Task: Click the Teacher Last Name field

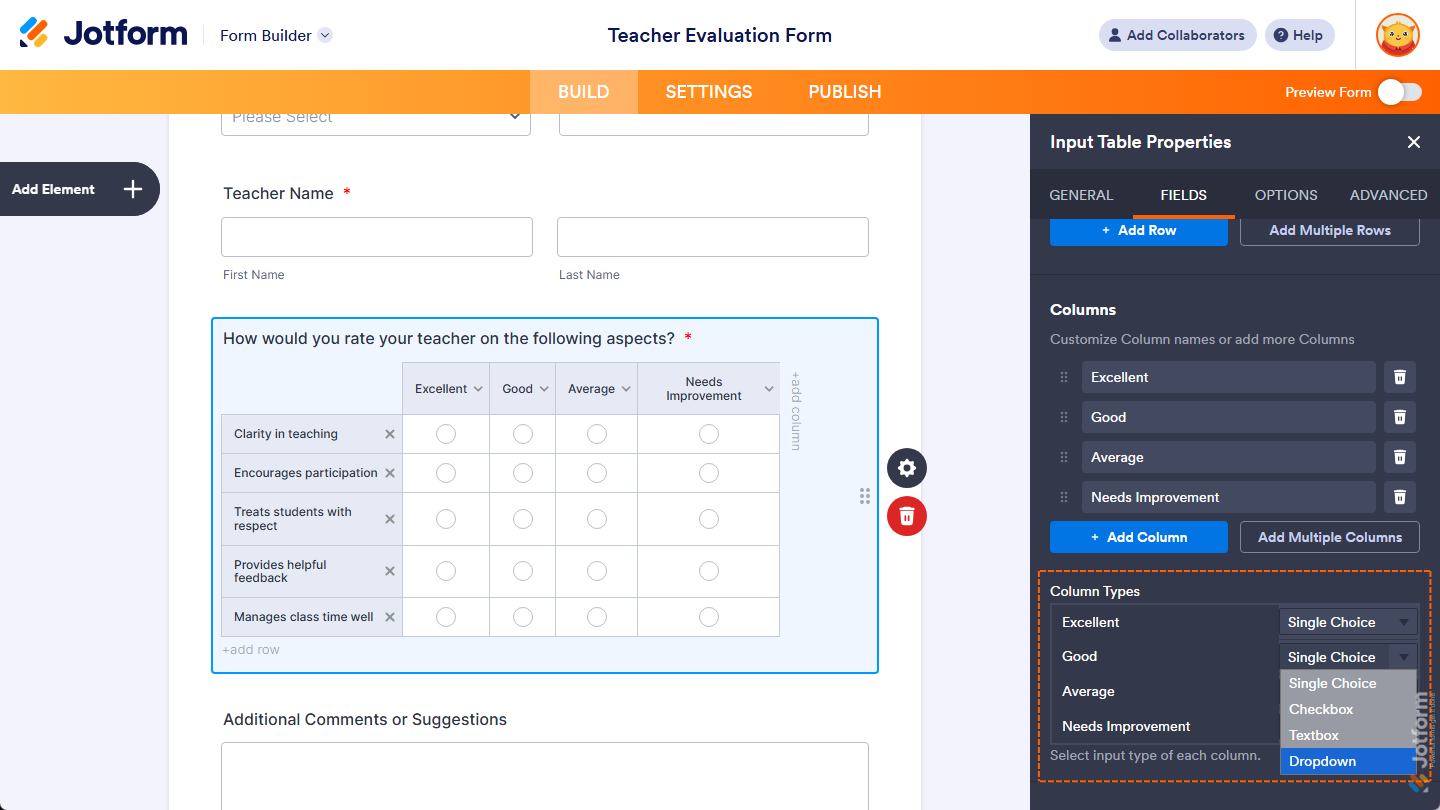Action: point(713,237)
